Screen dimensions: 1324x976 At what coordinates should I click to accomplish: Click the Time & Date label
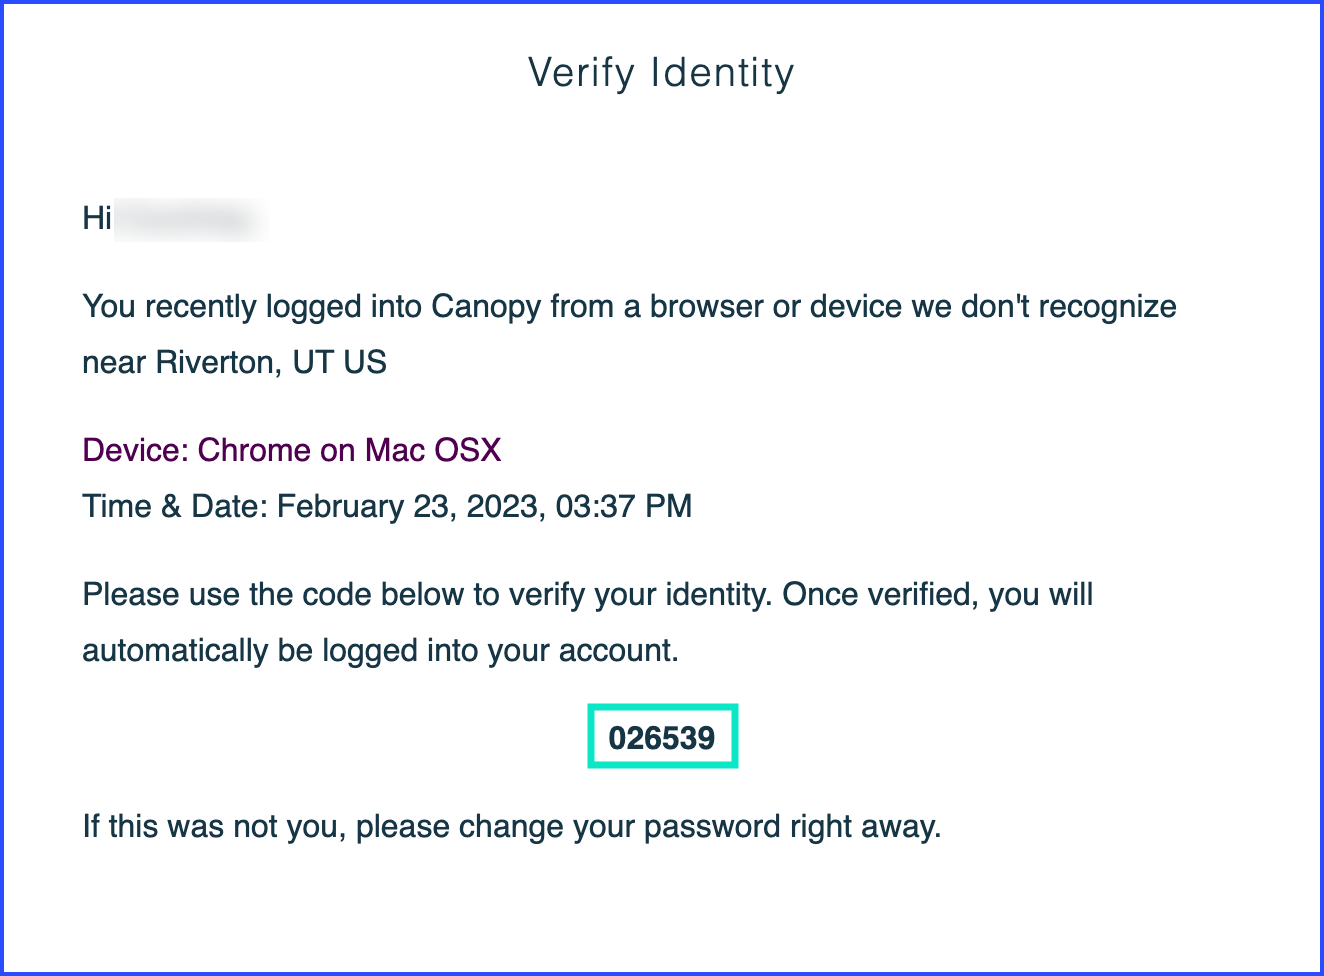(x=175, y=506)
